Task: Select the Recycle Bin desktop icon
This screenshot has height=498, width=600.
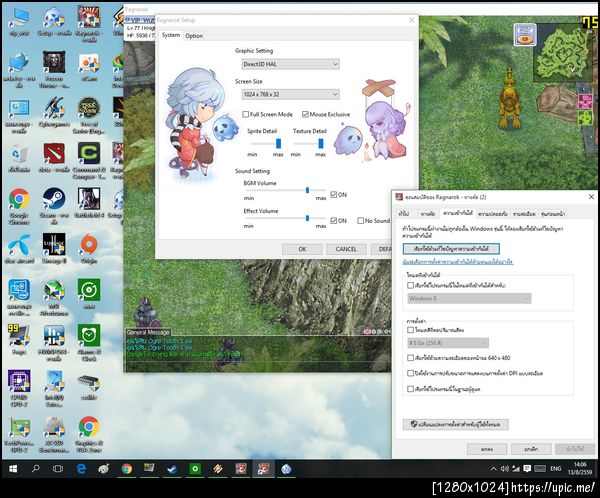Action: click(x=19, y=157)
